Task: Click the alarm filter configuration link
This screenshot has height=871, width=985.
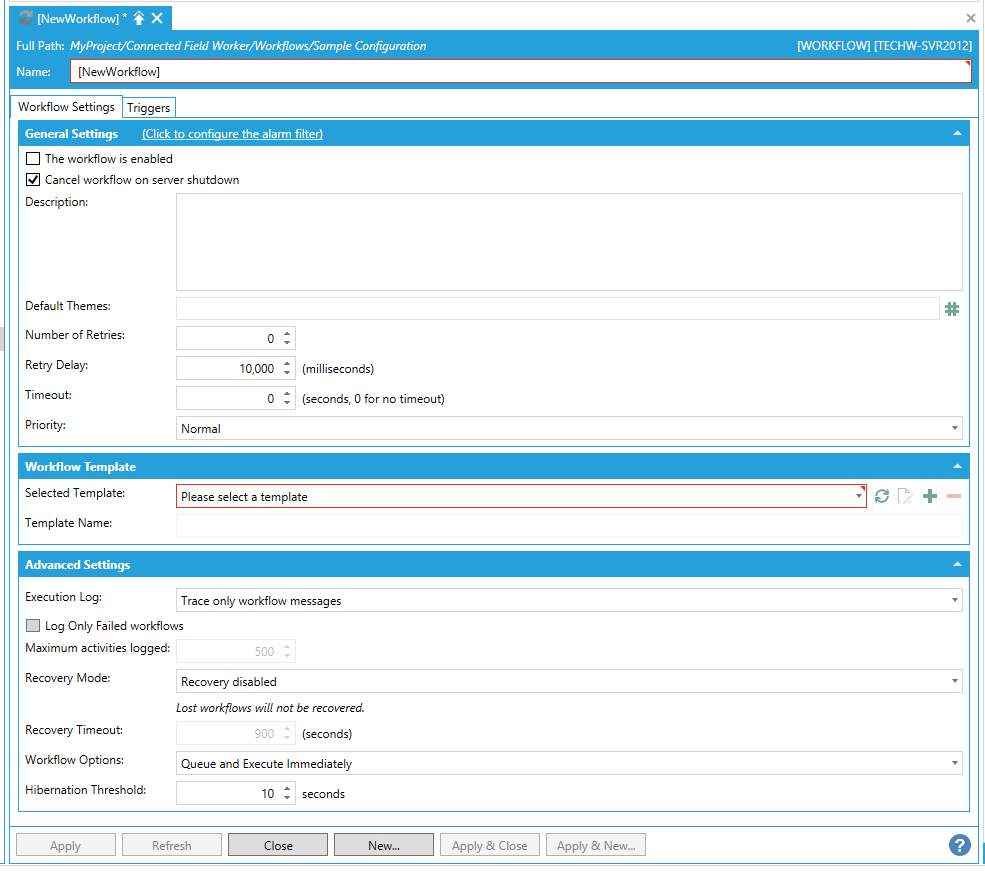Action: coord(232,134)
